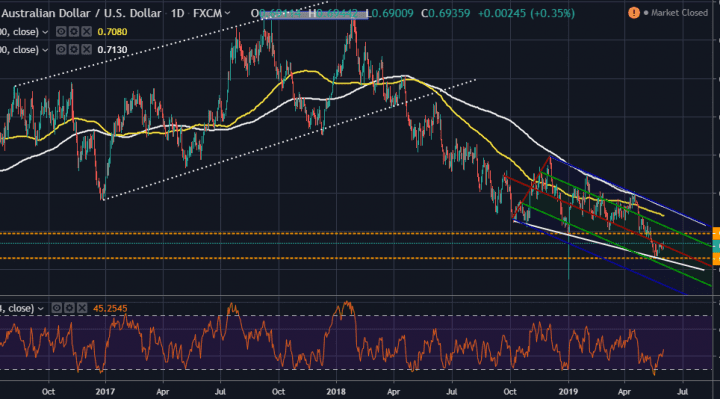This screenshot has height=399, width=720.
Task: Hide the RSI indicator showing 45.2545
Action: point(56,308)
